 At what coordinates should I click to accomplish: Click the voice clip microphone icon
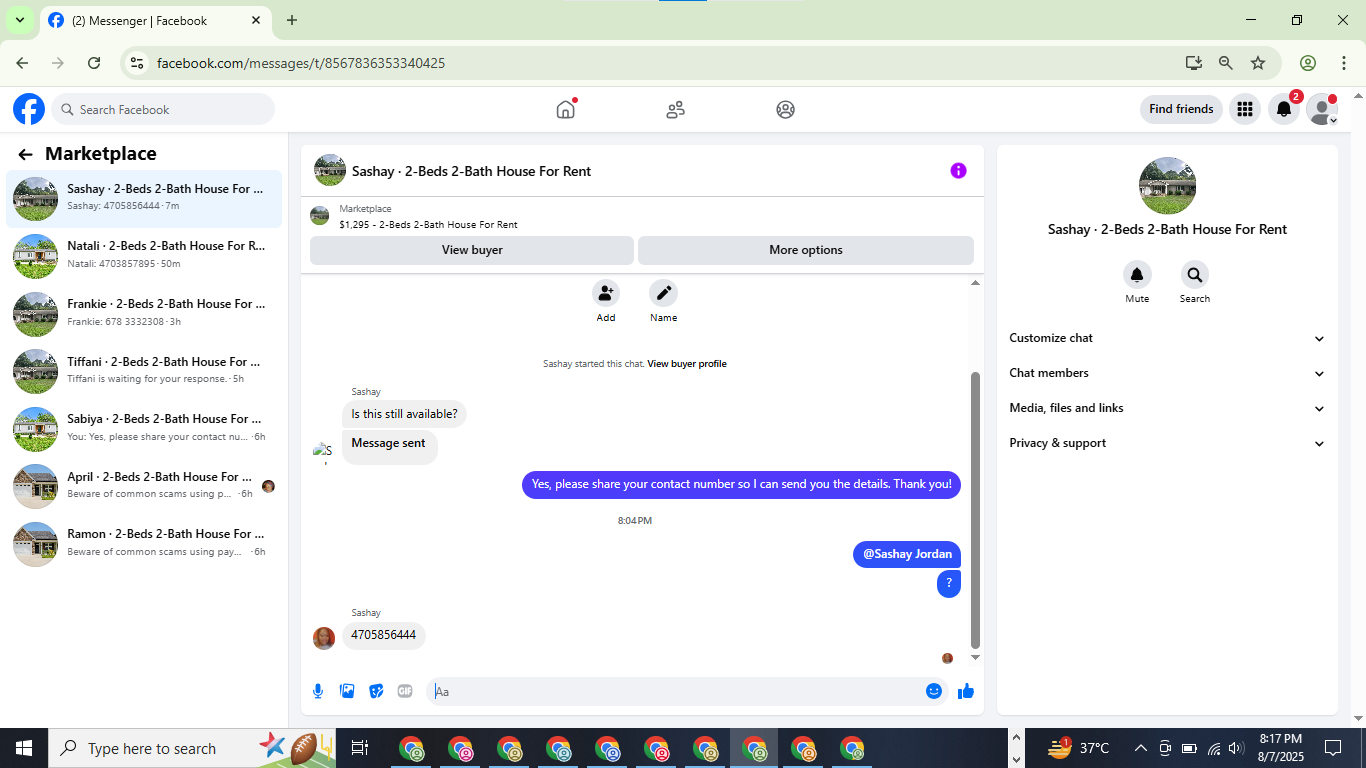coord(318,691)
